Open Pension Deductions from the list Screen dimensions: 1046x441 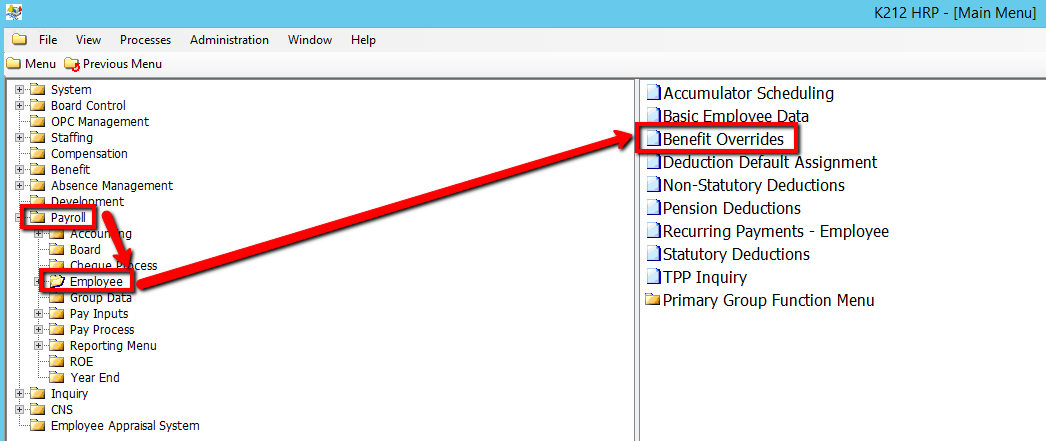731,208
